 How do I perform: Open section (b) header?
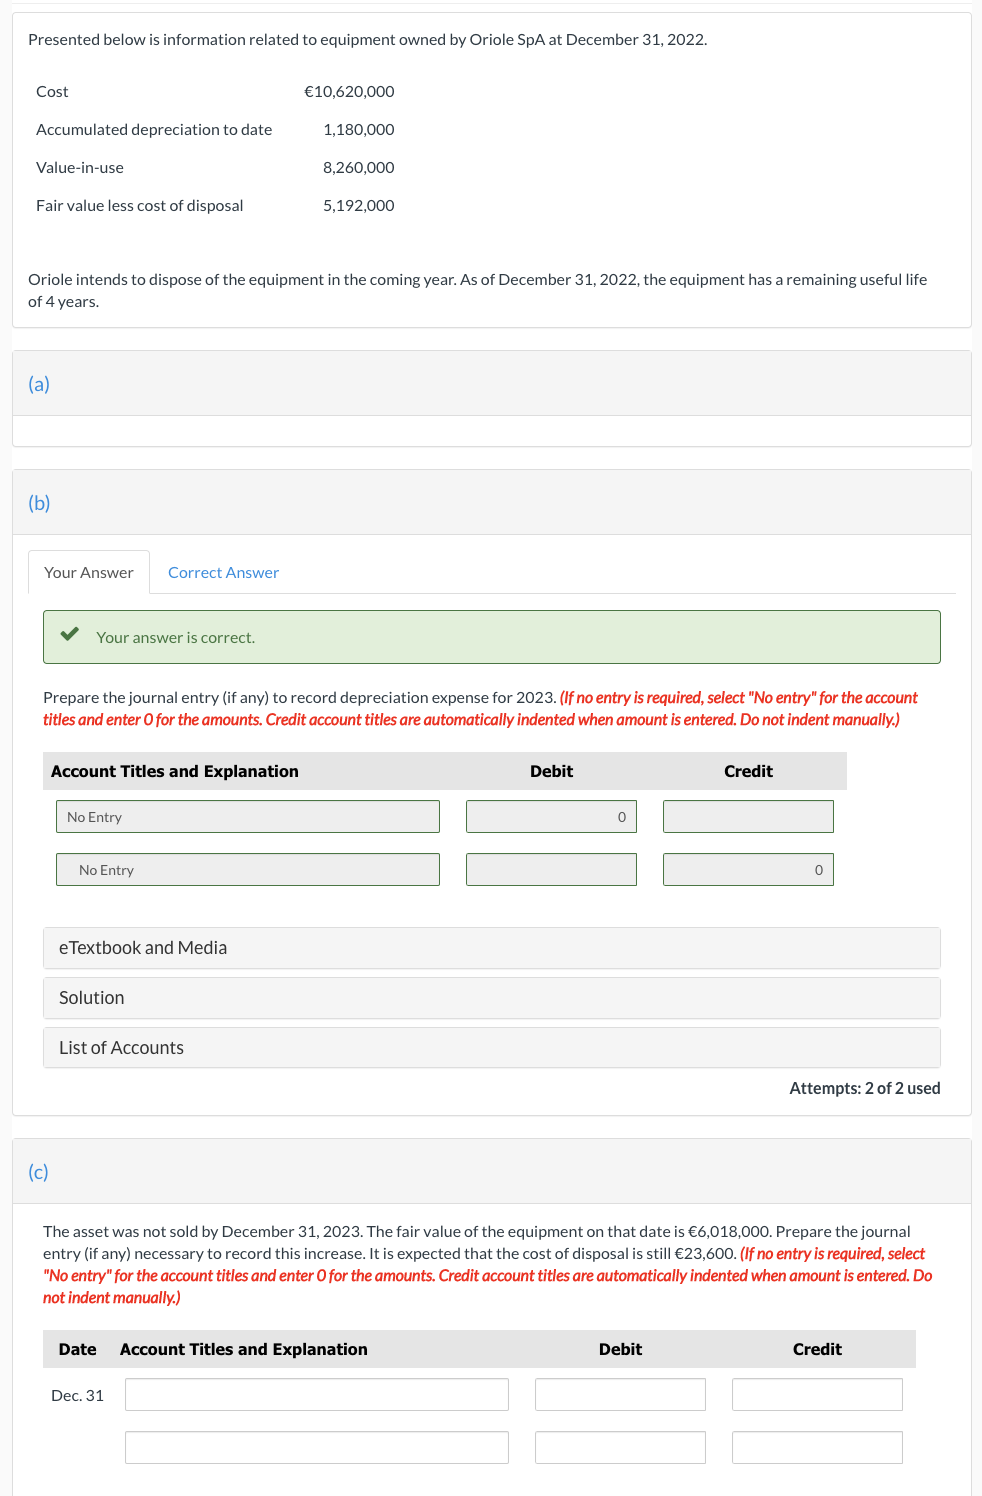[x=39, y=502]
